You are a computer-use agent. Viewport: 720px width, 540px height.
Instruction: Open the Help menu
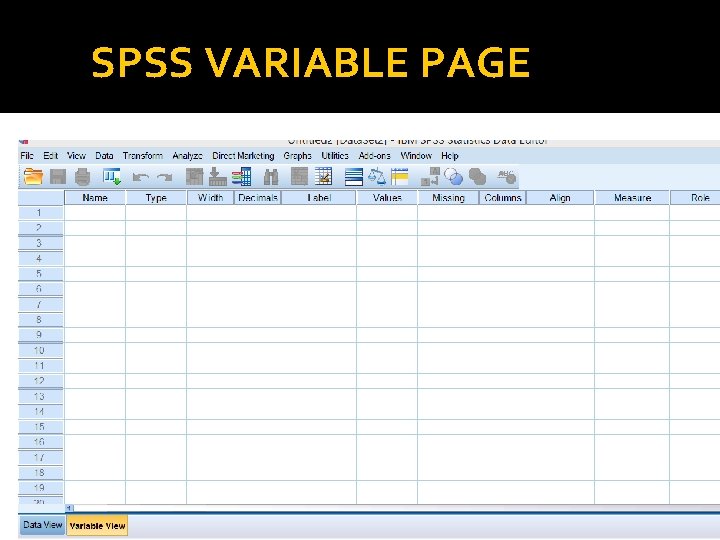[450, 156]
